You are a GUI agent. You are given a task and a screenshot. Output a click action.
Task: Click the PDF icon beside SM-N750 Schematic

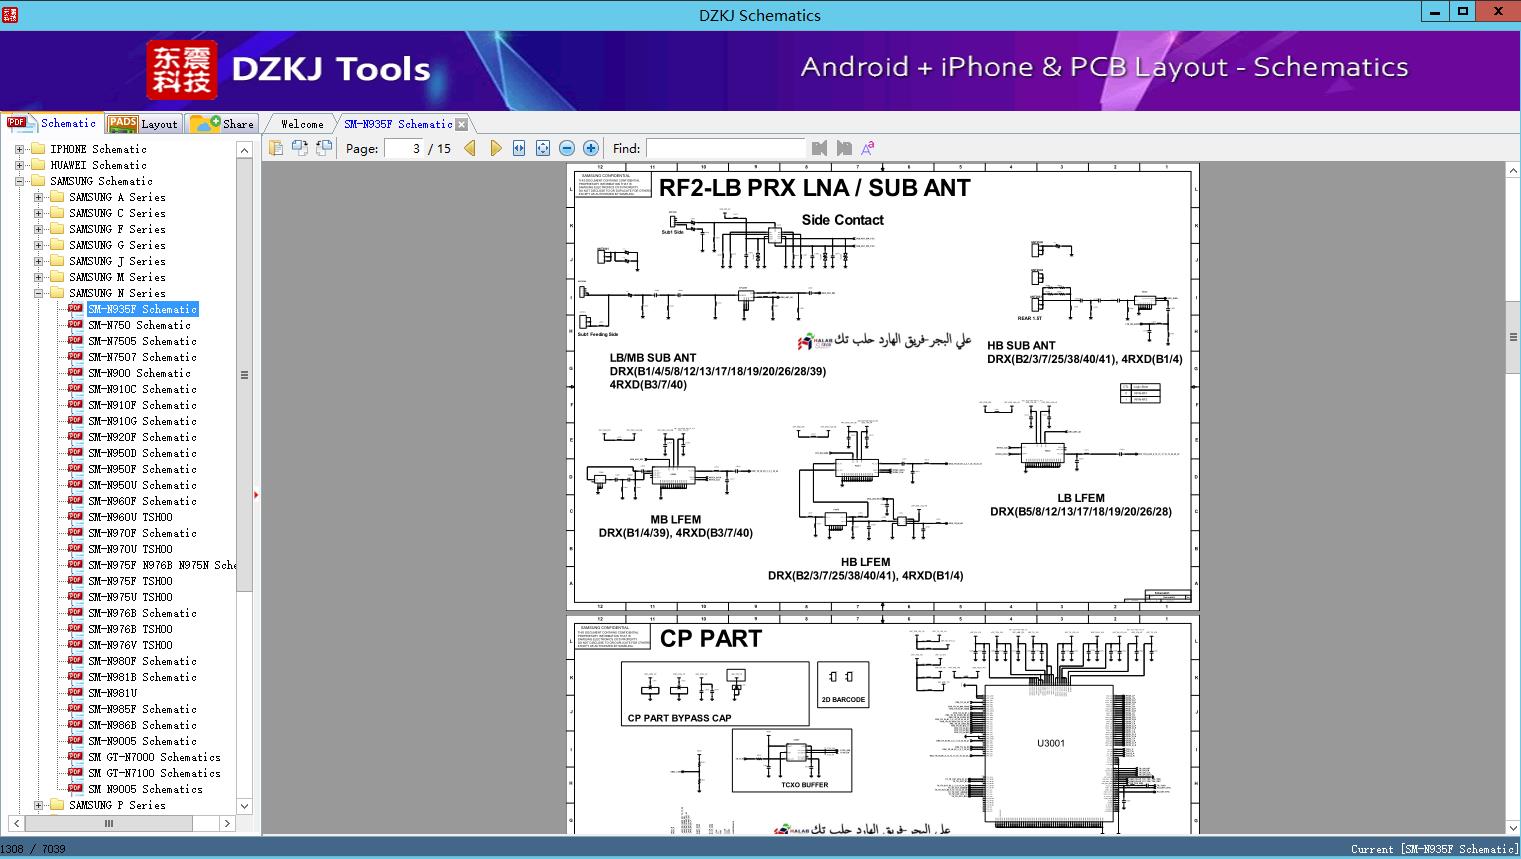click(x=75, y=324)
